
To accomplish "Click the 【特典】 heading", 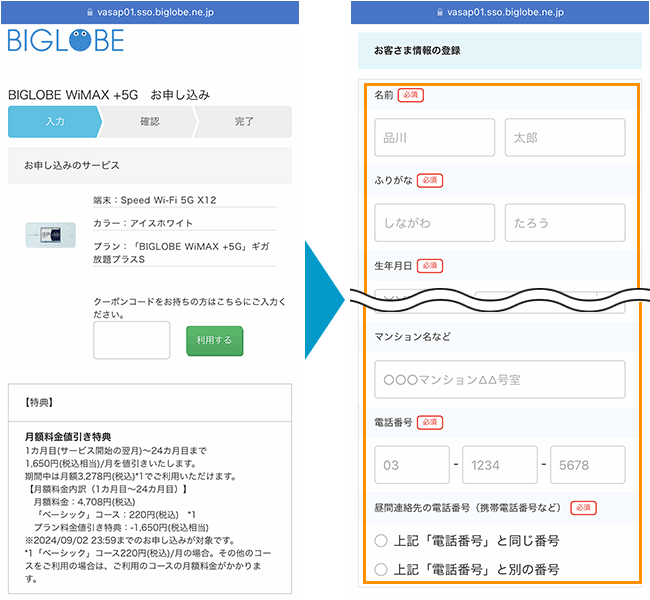I will (x=39, y=402).
